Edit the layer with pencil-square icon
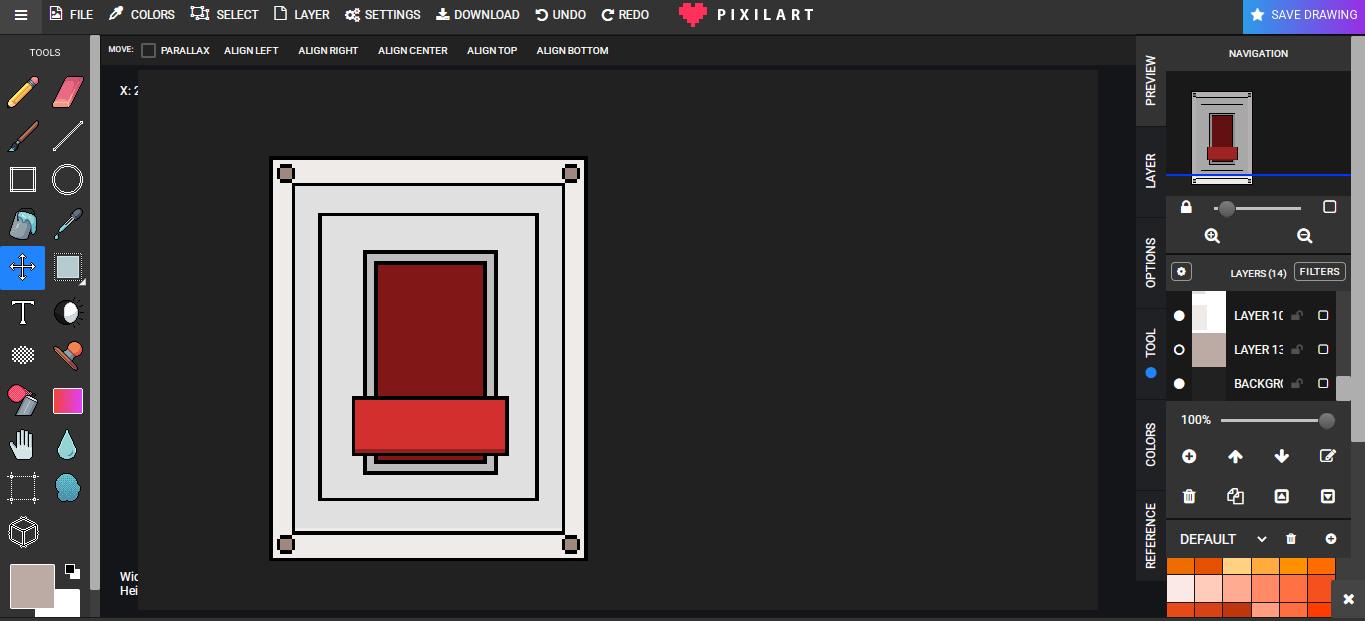The image size is (1365, 621). pyautogui.click(x=1328, y=456)
